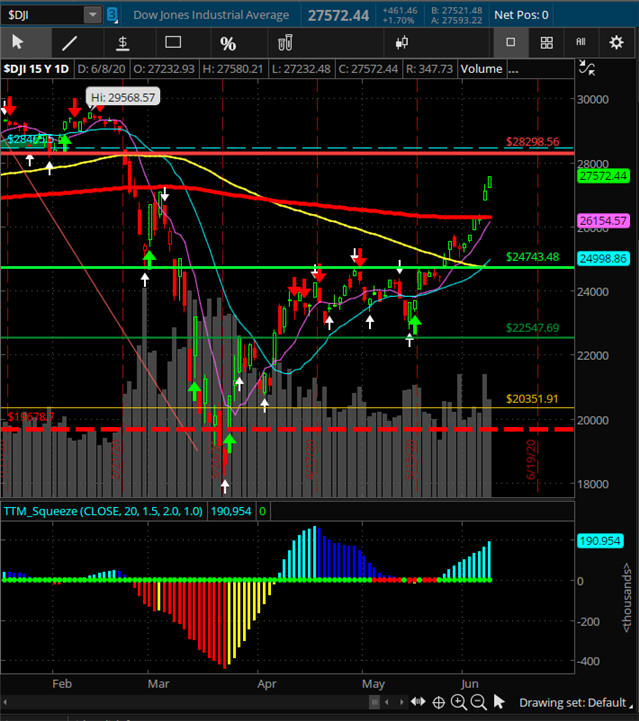Open the All chart sharing dropdown

tap(581, 43)
